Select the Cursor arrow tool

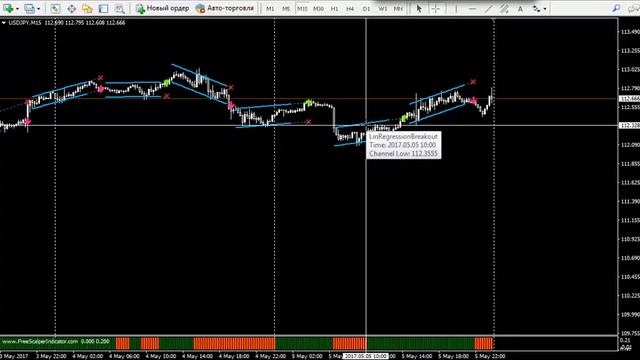(x=419, y=9)
